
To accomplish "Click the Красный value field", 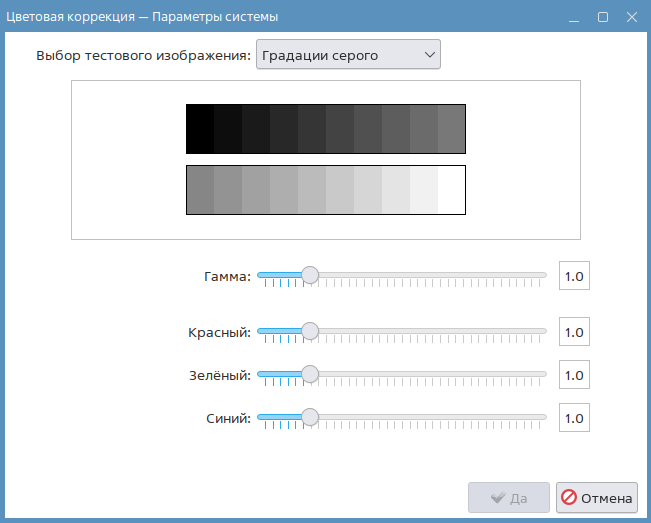I will coord(574,331).
